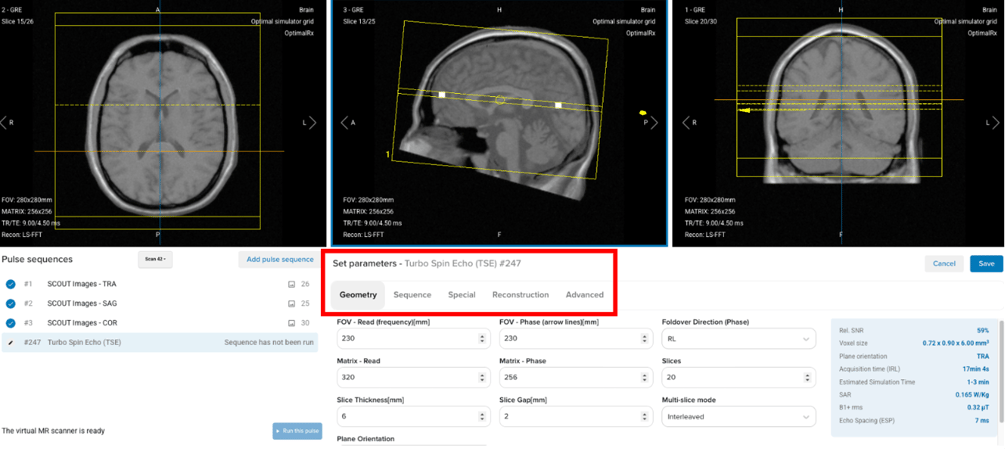Image resolution: width=1005 pixels, height=449 pixels.
Task: Go to next slice in sagittal viewer
Action: [x=654, y=123]
